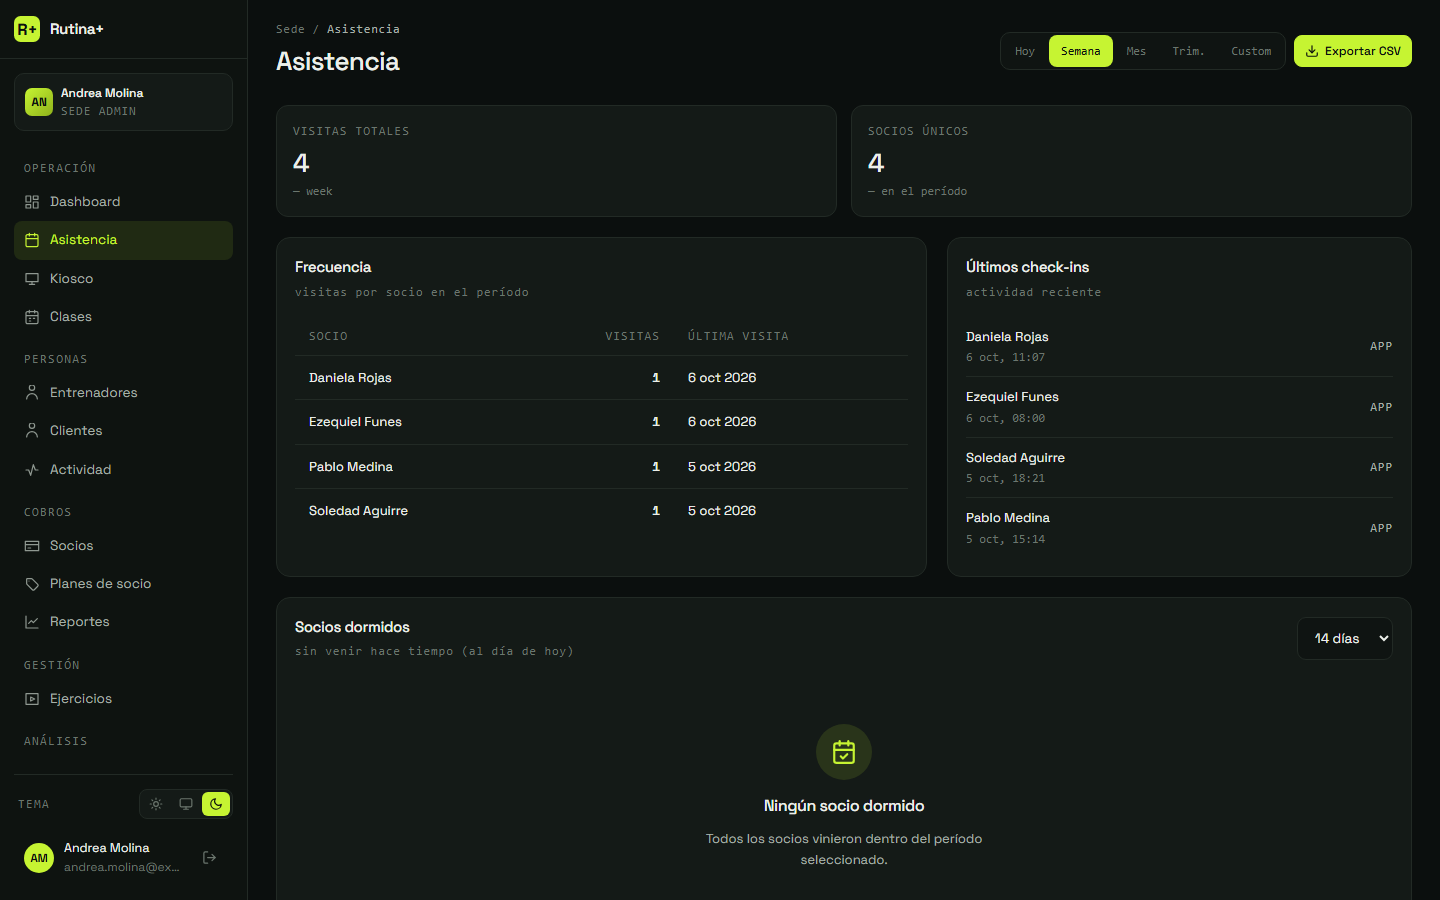Select the Semana period tab
The image size is (1440, 900).
click(1080, 51)
